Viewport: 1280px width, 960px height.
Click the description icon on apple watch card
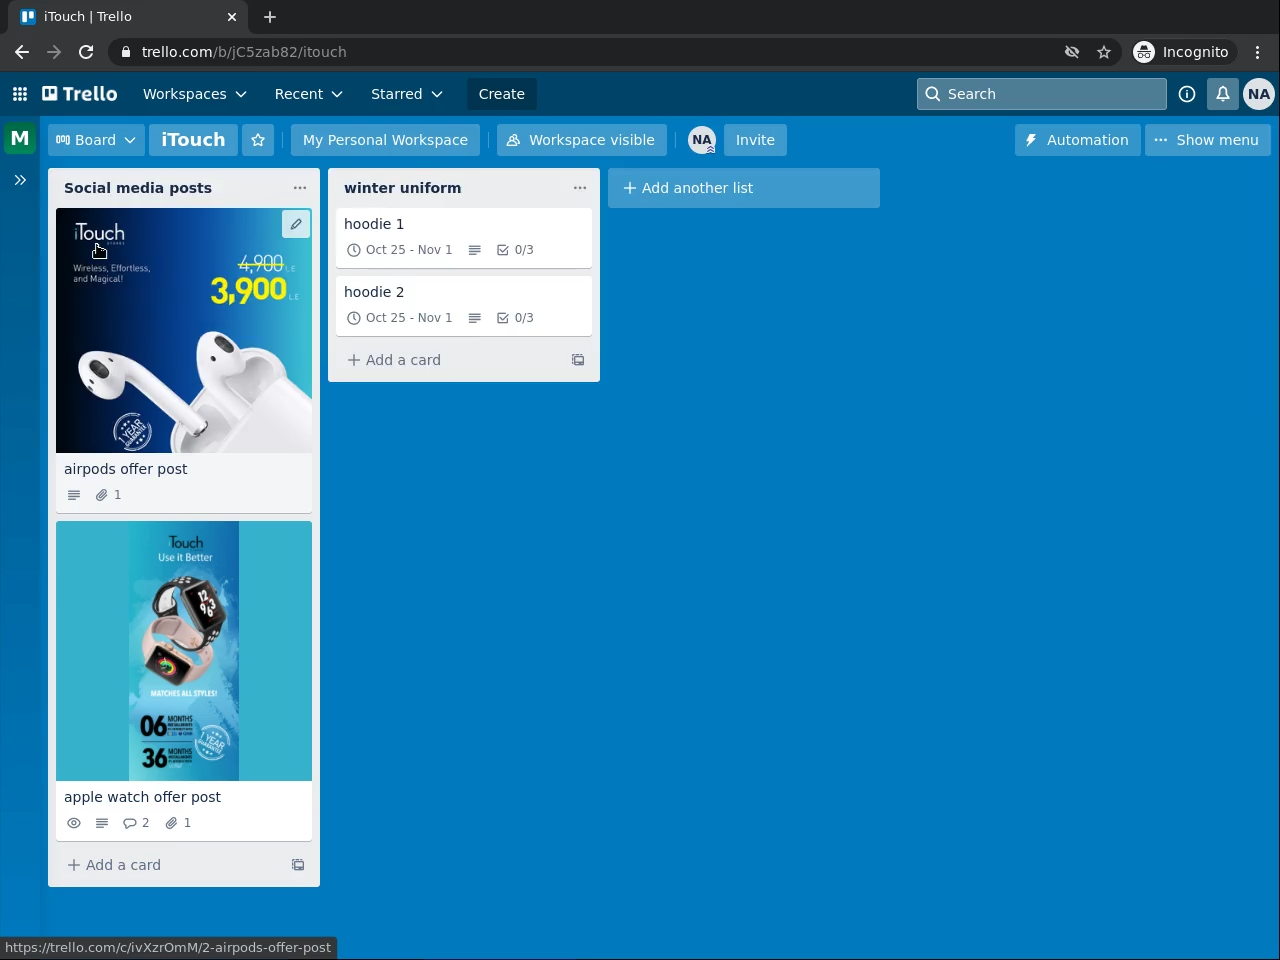102,823
